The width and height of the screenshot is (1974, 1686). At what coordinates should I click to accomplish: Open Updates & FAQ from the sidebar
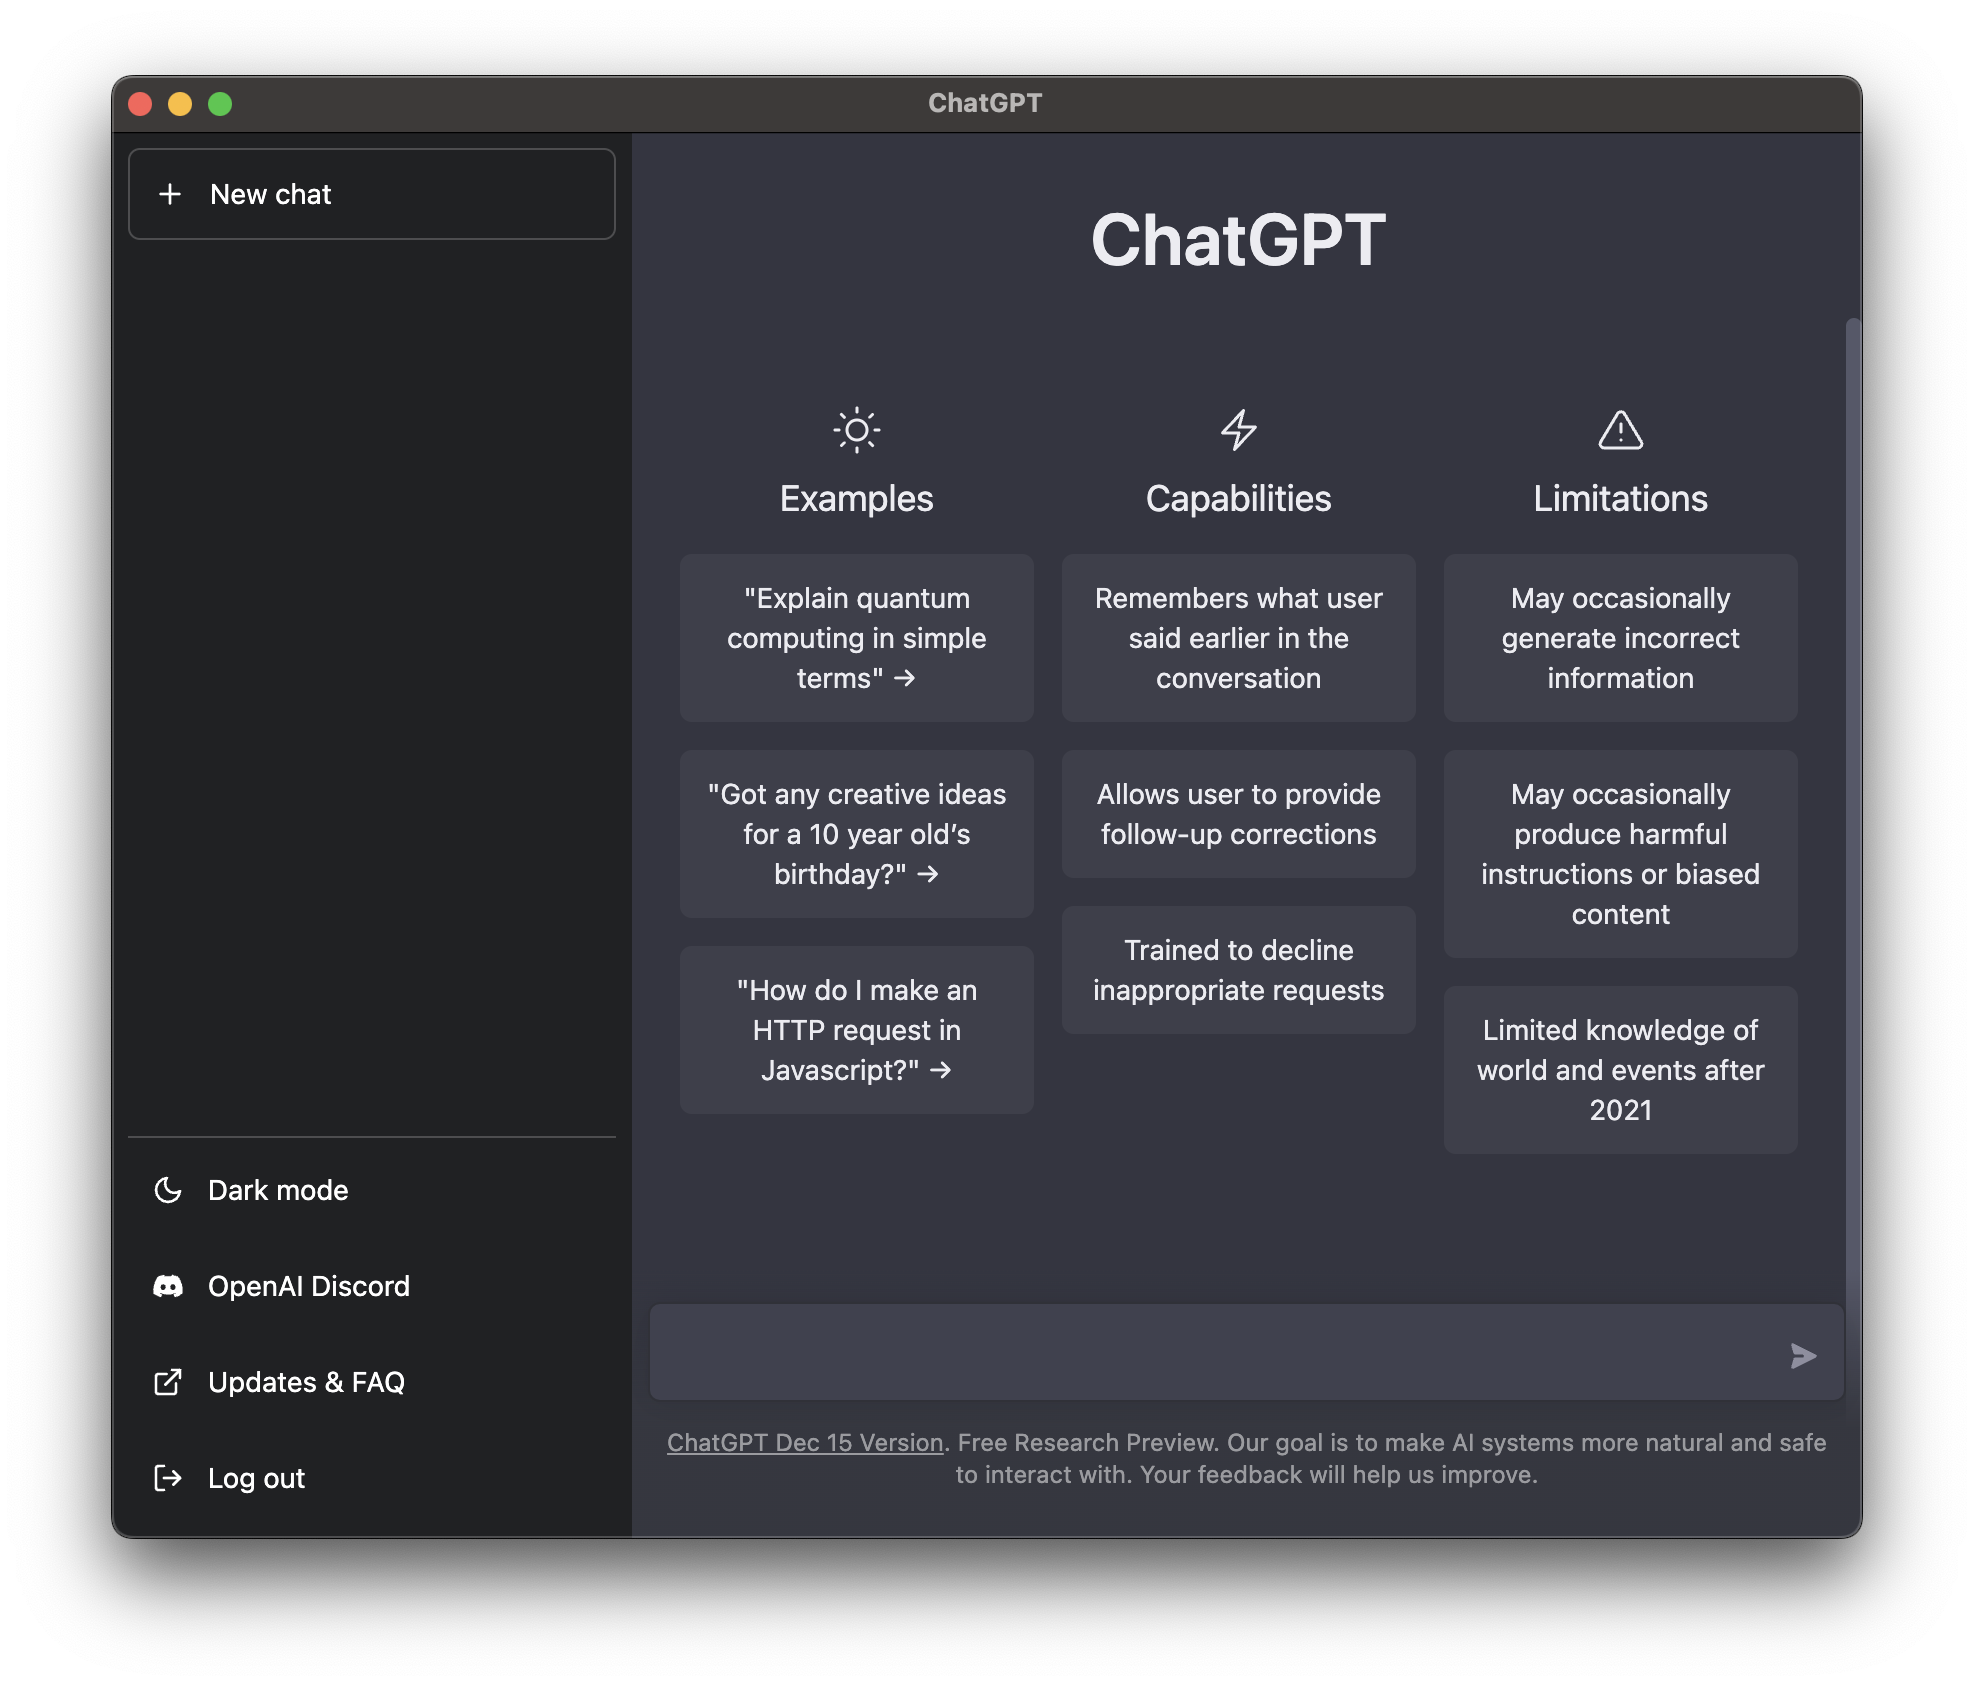tap(307, 1382)
